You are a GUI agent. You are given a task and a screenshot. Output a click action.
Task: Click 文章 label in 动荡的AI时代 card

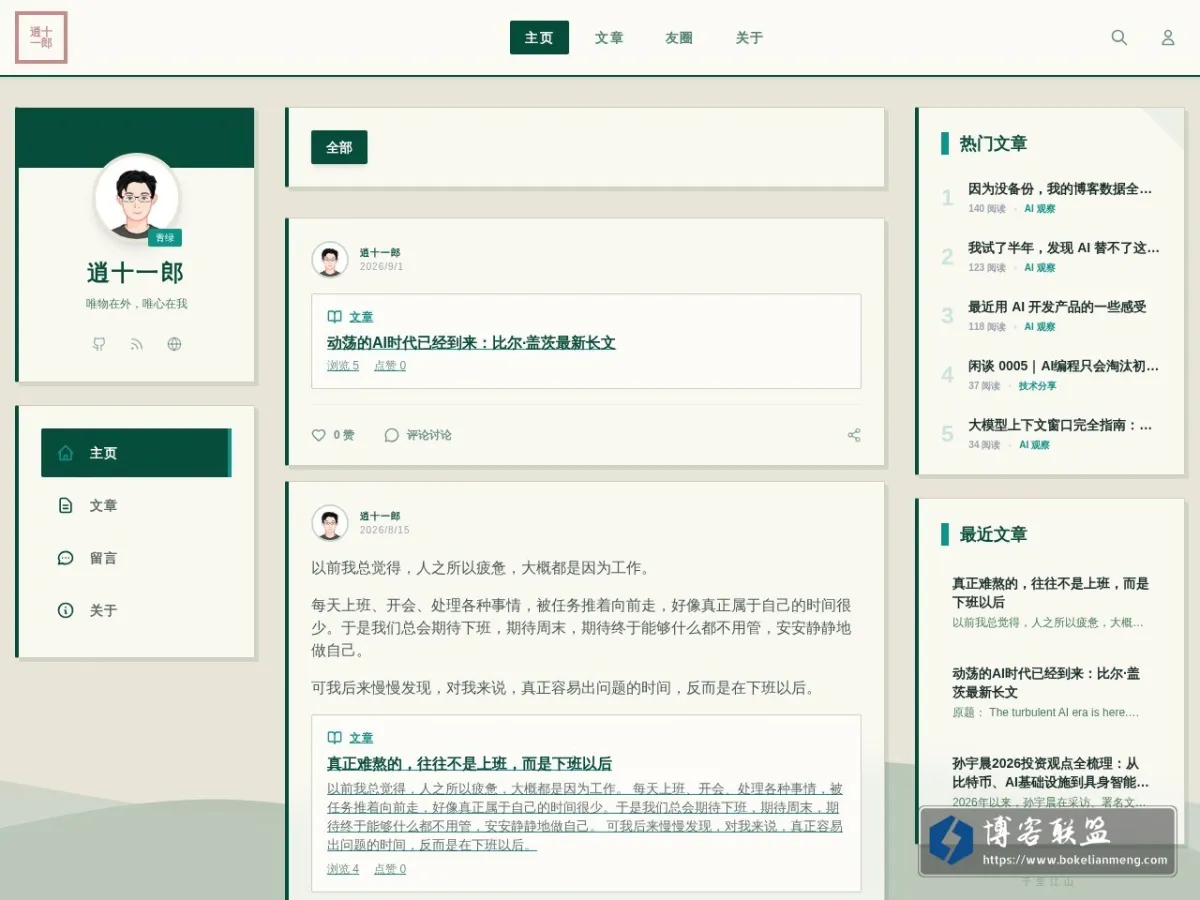point(361,317)
